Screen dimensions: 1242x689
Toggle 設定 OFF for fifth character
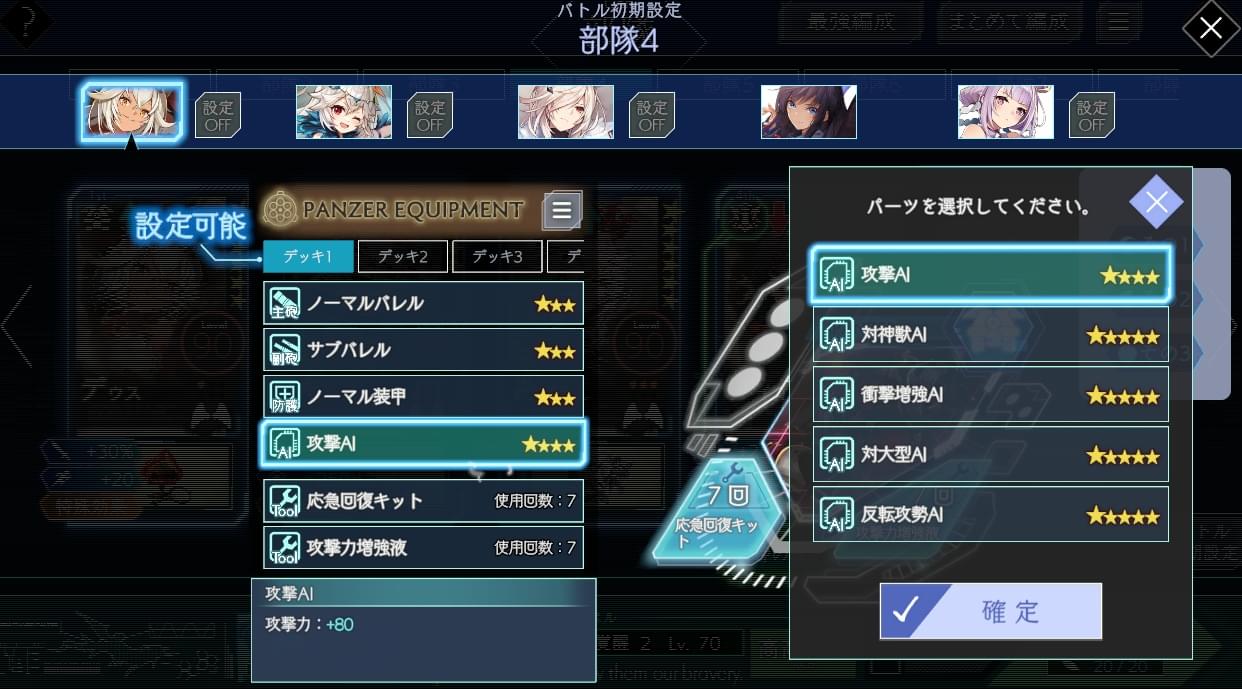tap(1092, 115)
